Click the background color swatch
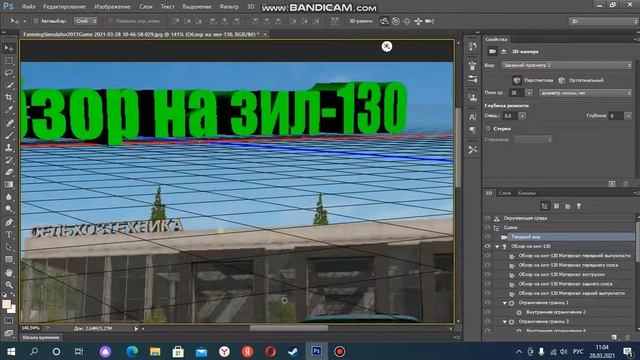 [x=13, y=309]
